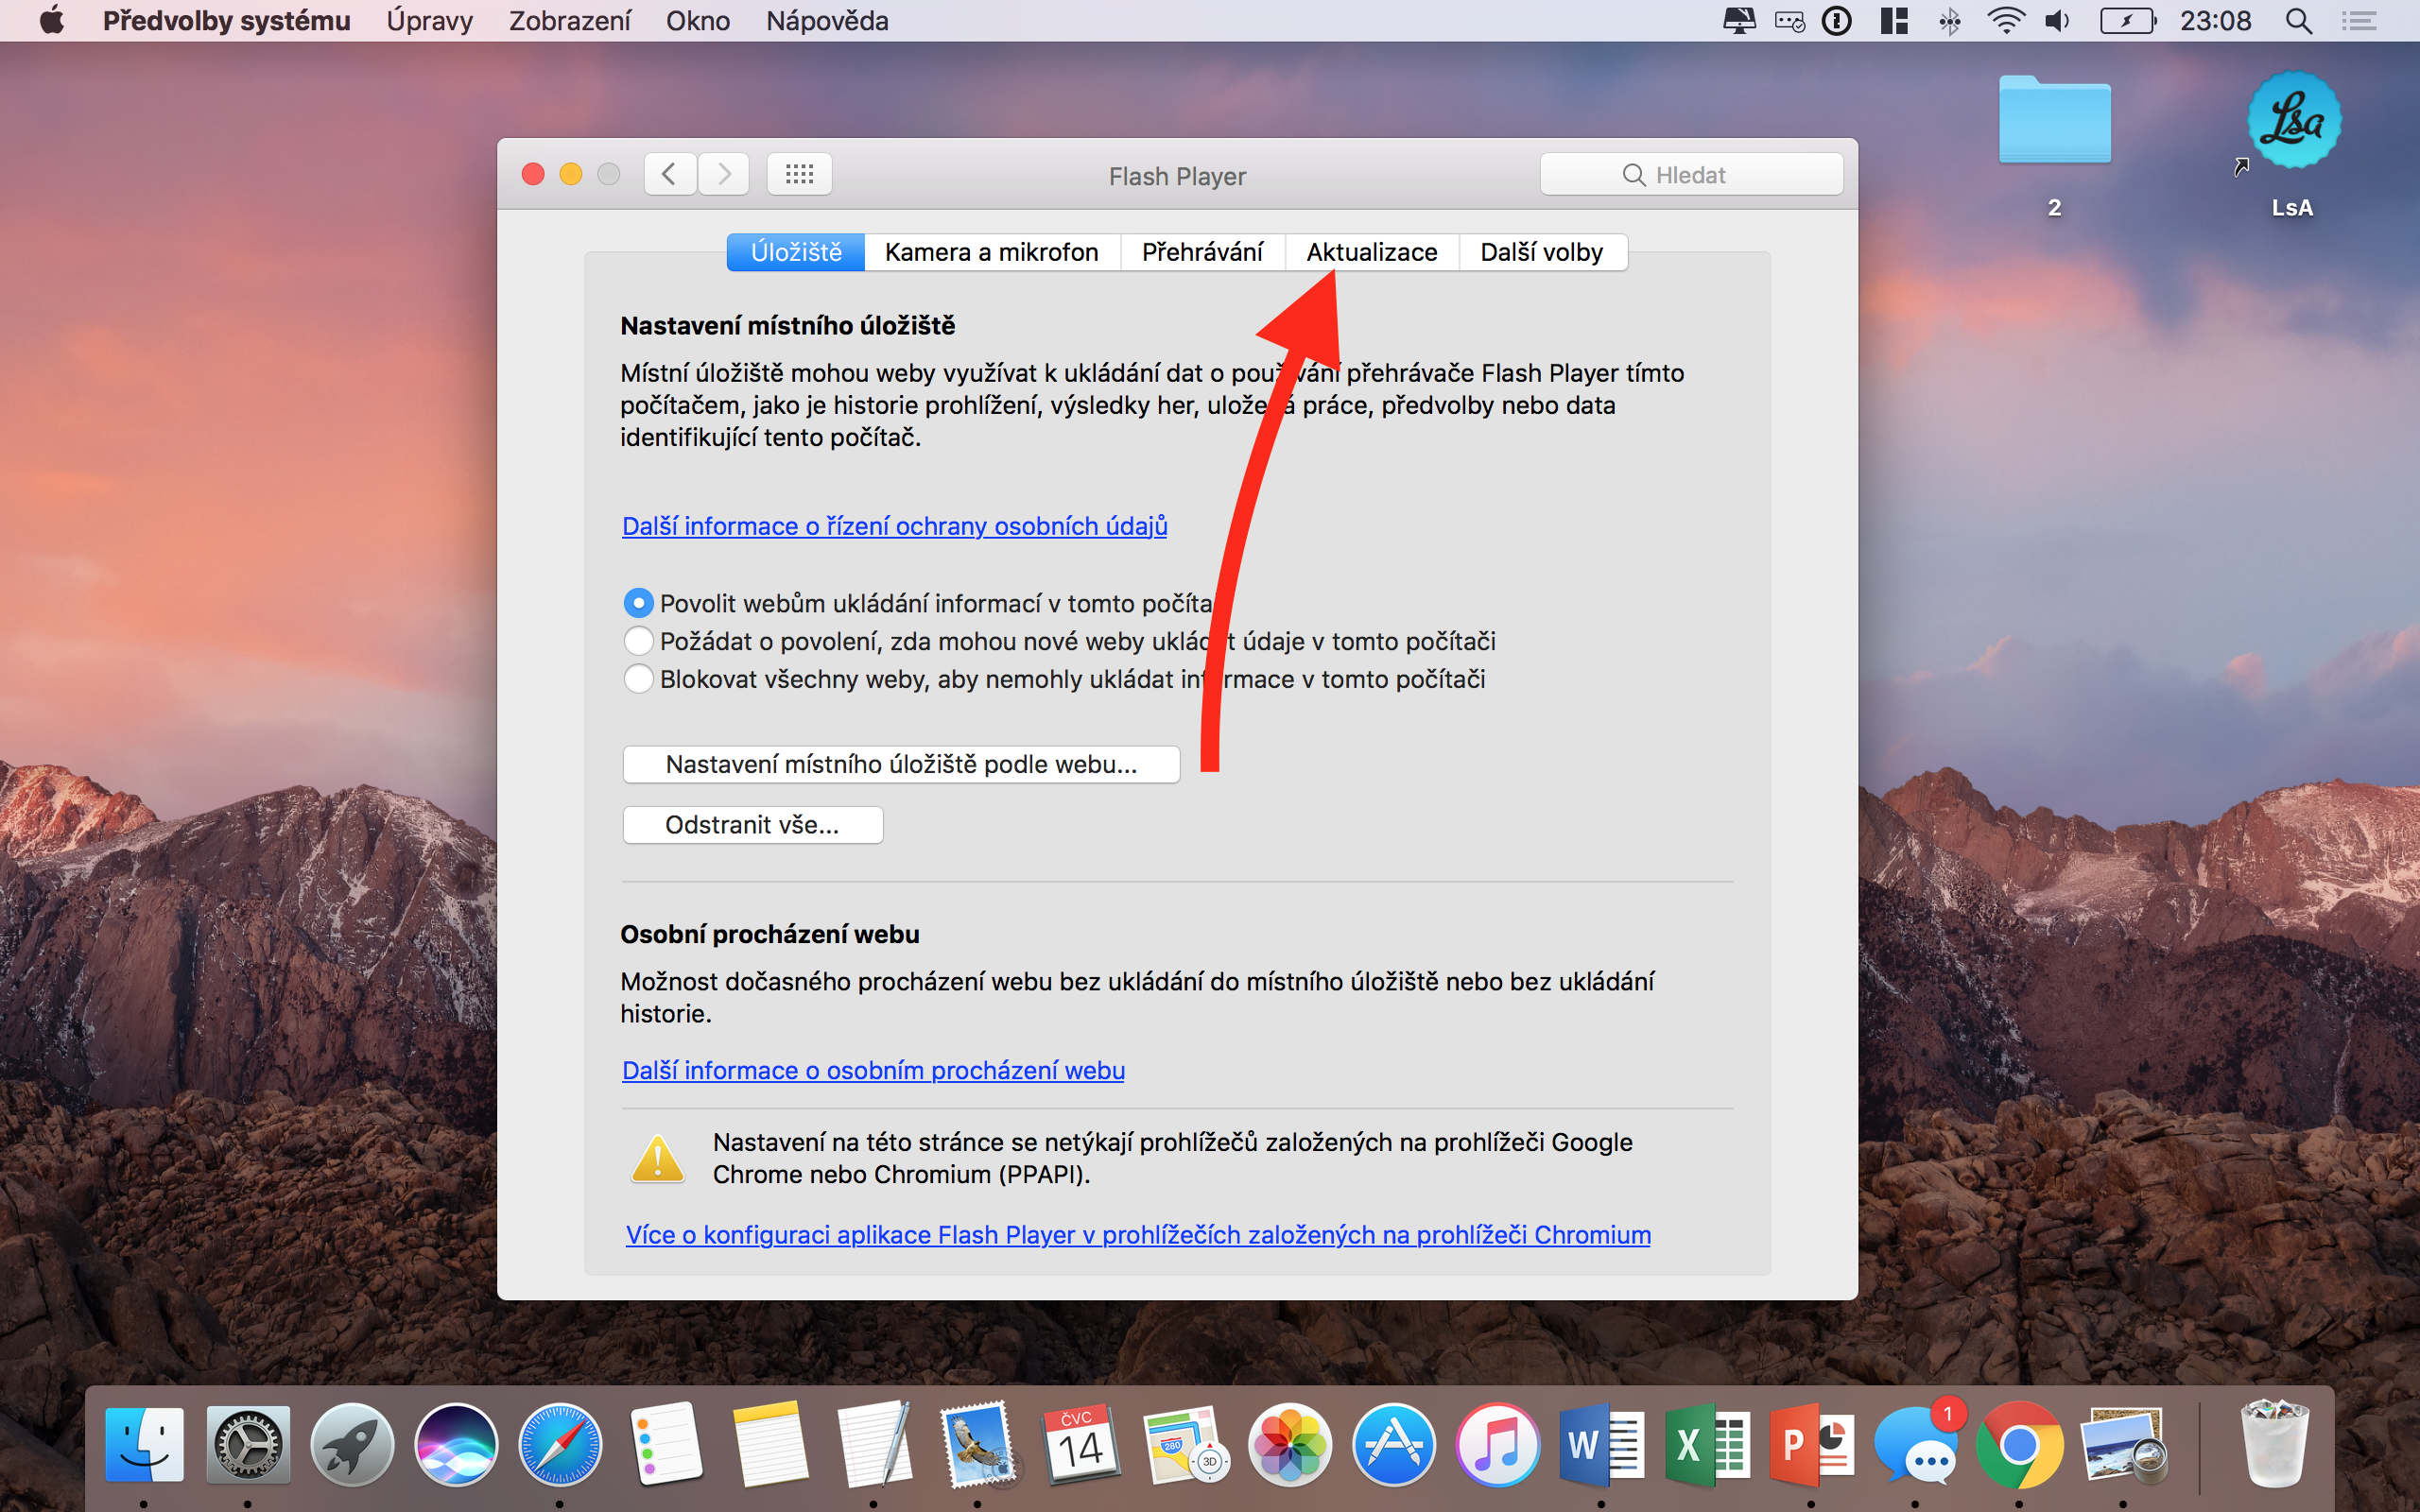Click the Hledat search field
Image resolution: width=2420 pixels, height=1512 pixels.
[x=1690, y=175]
